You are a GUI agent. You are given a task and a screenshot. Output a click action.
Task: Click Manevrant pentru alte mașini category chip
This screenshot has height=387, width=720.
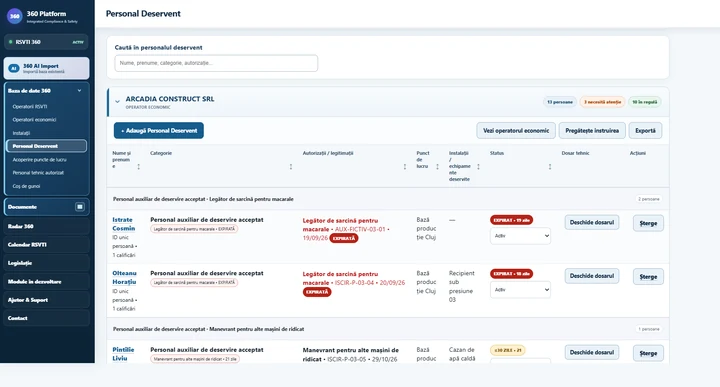[x=195, y=359]
